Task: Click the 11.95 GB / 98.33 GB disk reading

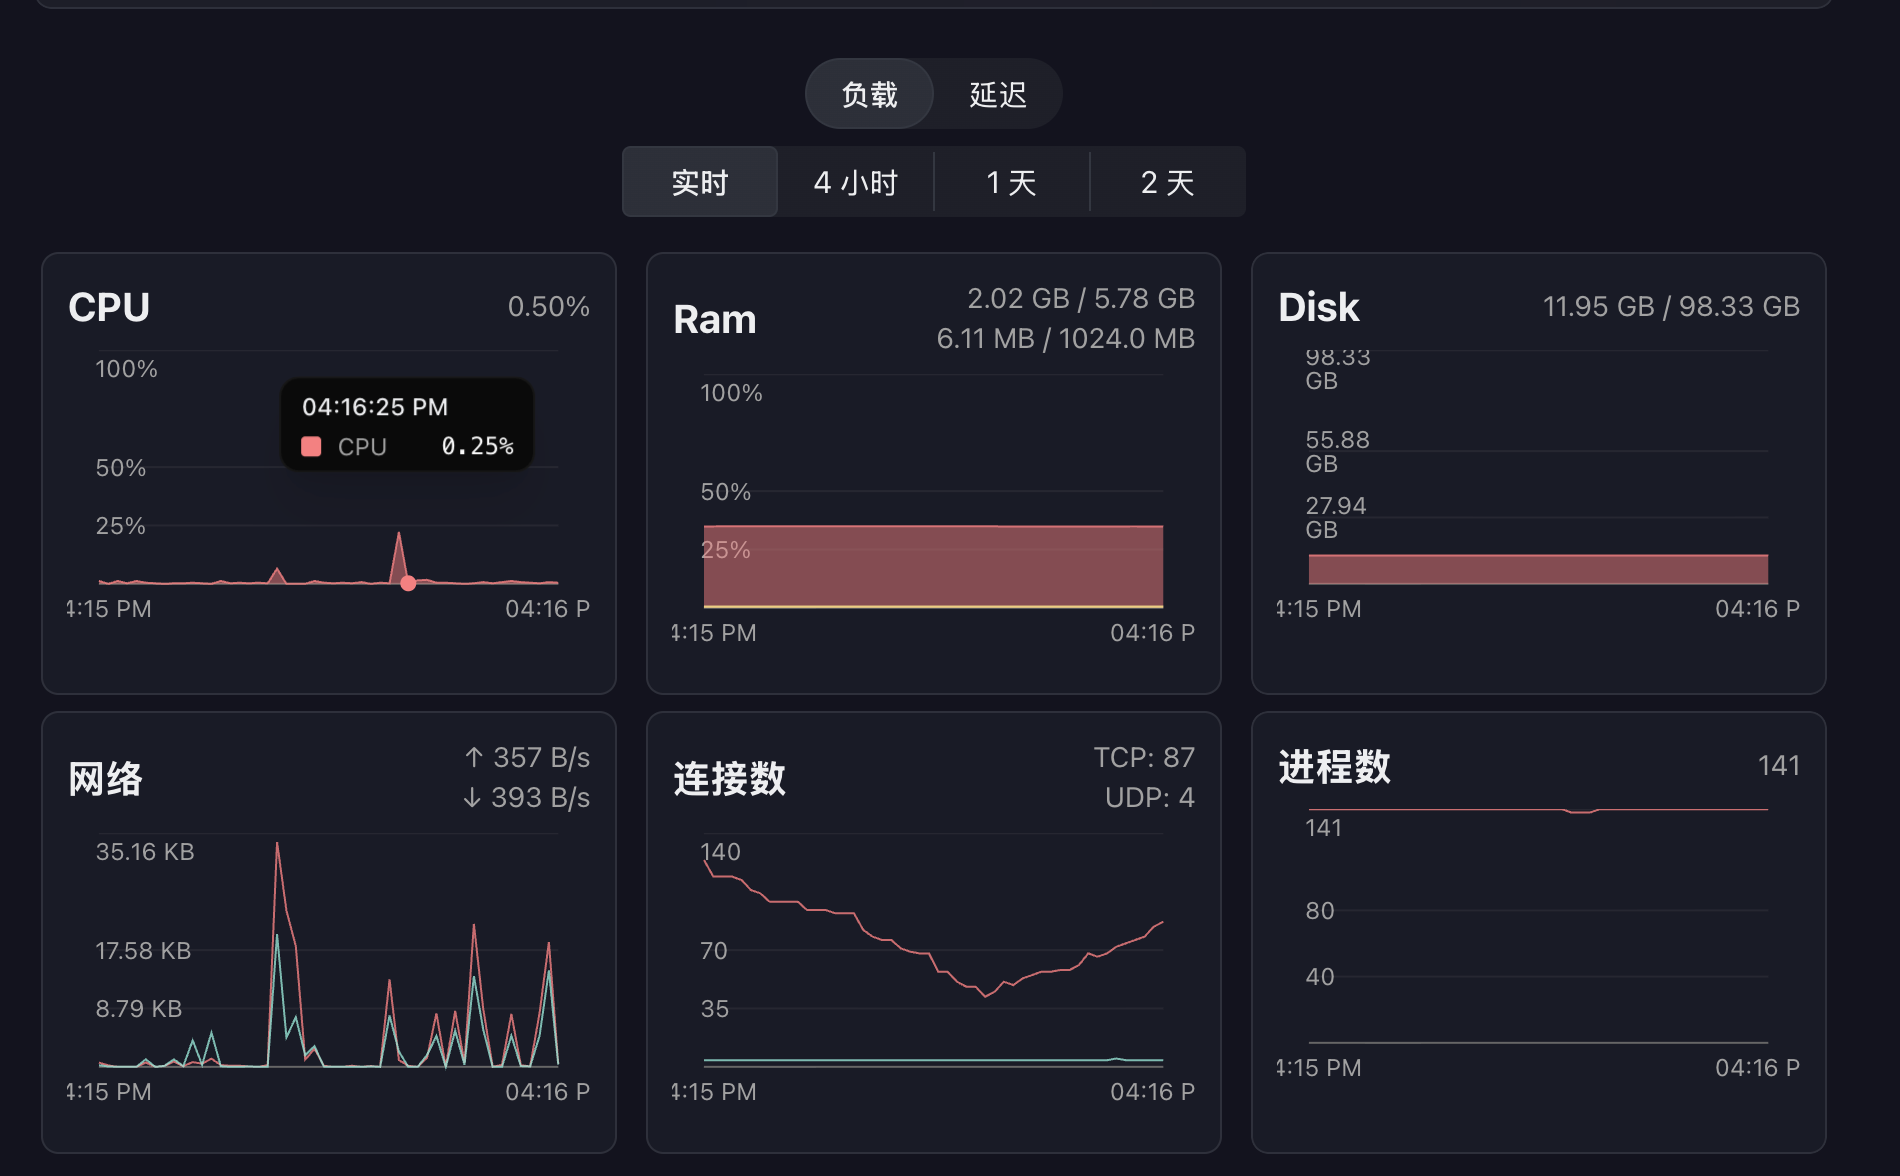Action: (1671, 306)
